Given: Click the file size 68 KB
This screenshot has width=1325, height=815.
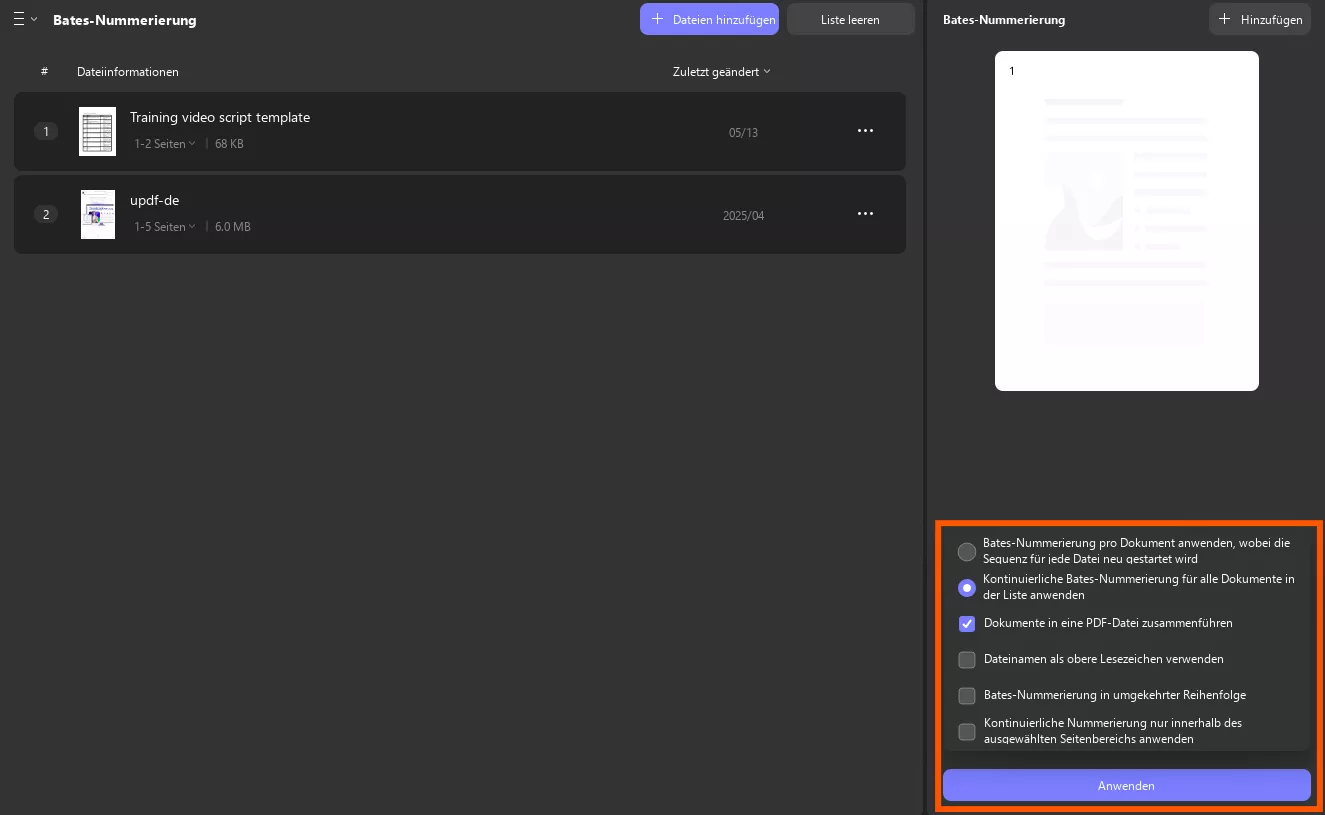Looking at the screenshot, I should (229, 144).
